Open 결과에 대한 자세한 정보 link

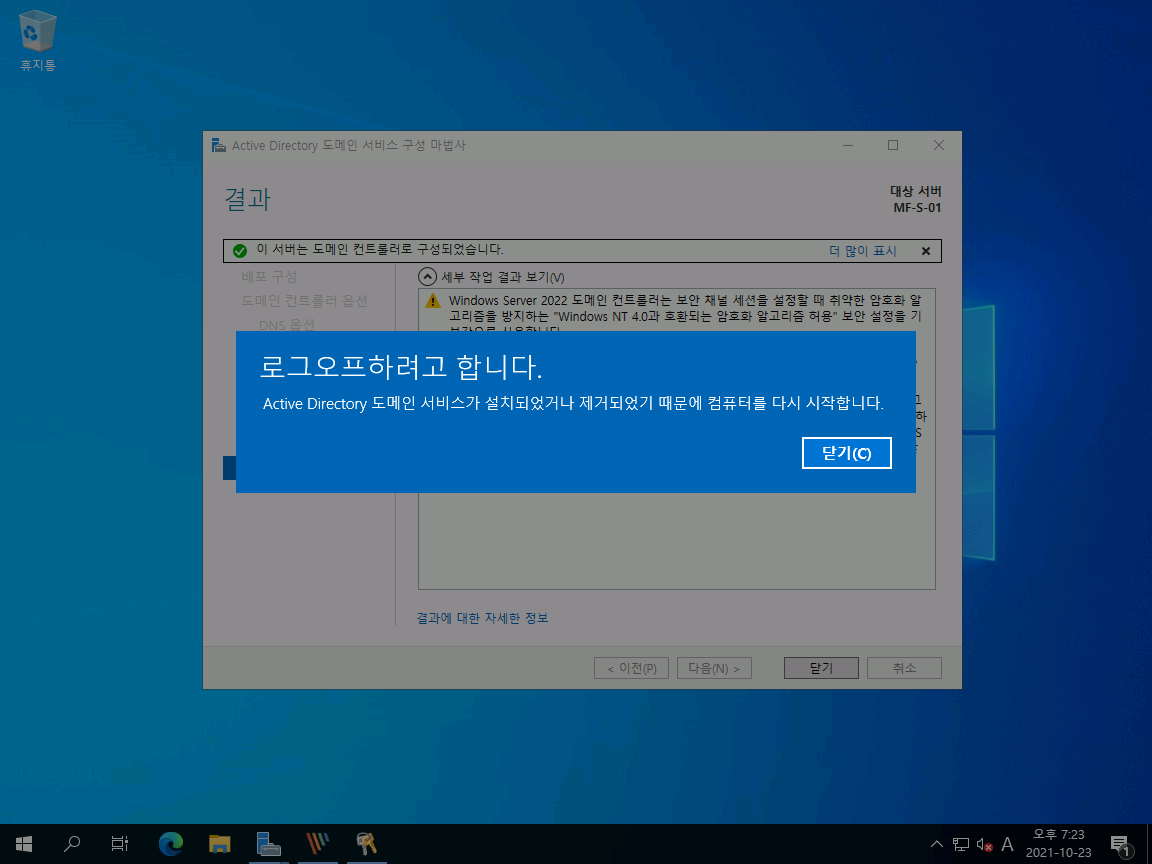tap(482, 618)
